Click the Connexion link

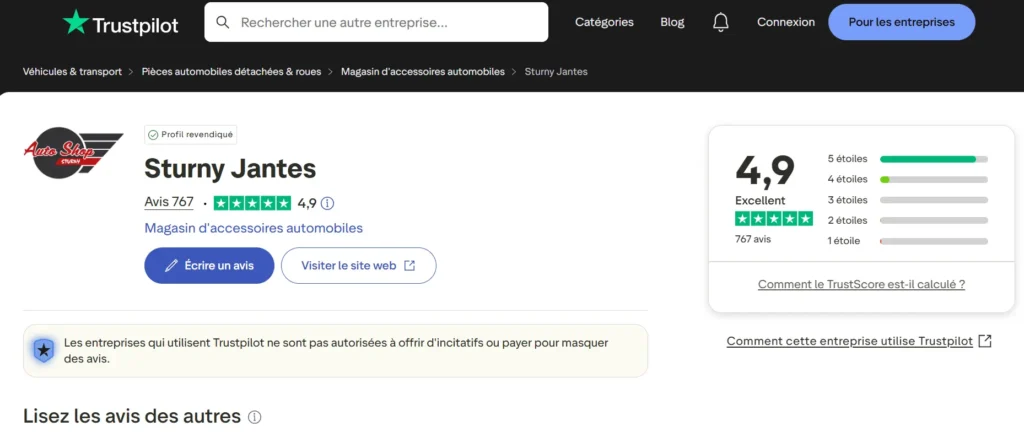(x=786, y=22)
